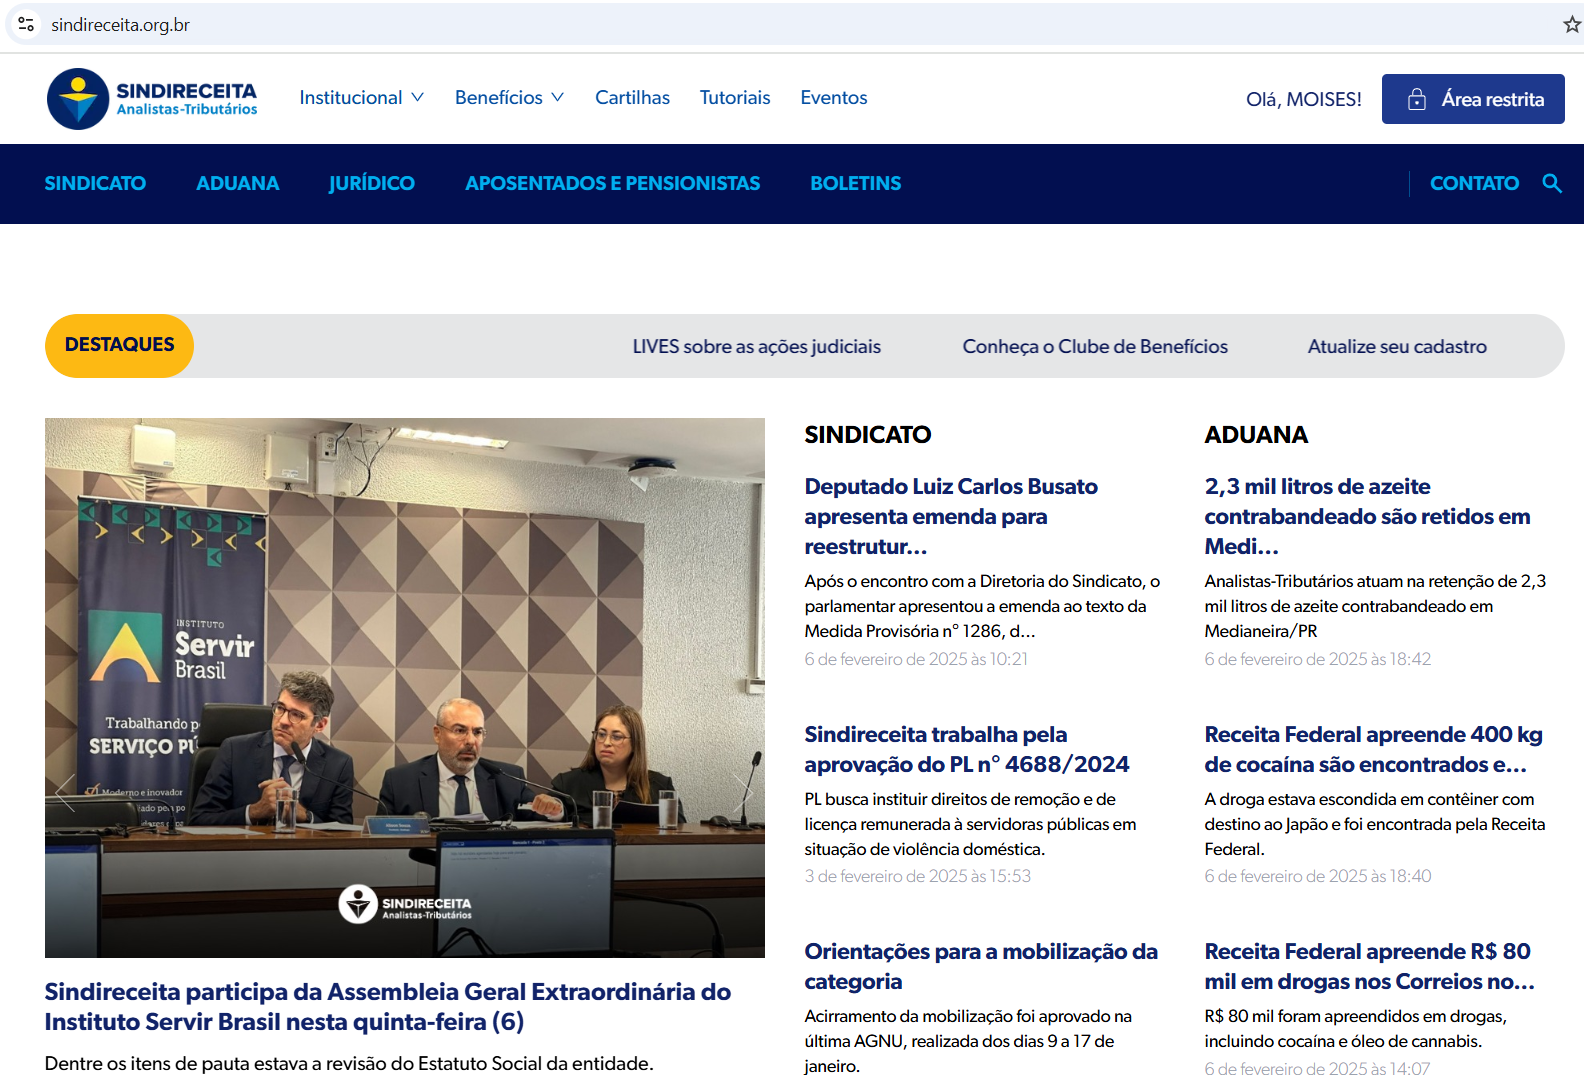Screen dimensions: 1584x1075
Task: Expand the Institucional dropdown menu
Action: pyautogui.click(x=361, y=98)
